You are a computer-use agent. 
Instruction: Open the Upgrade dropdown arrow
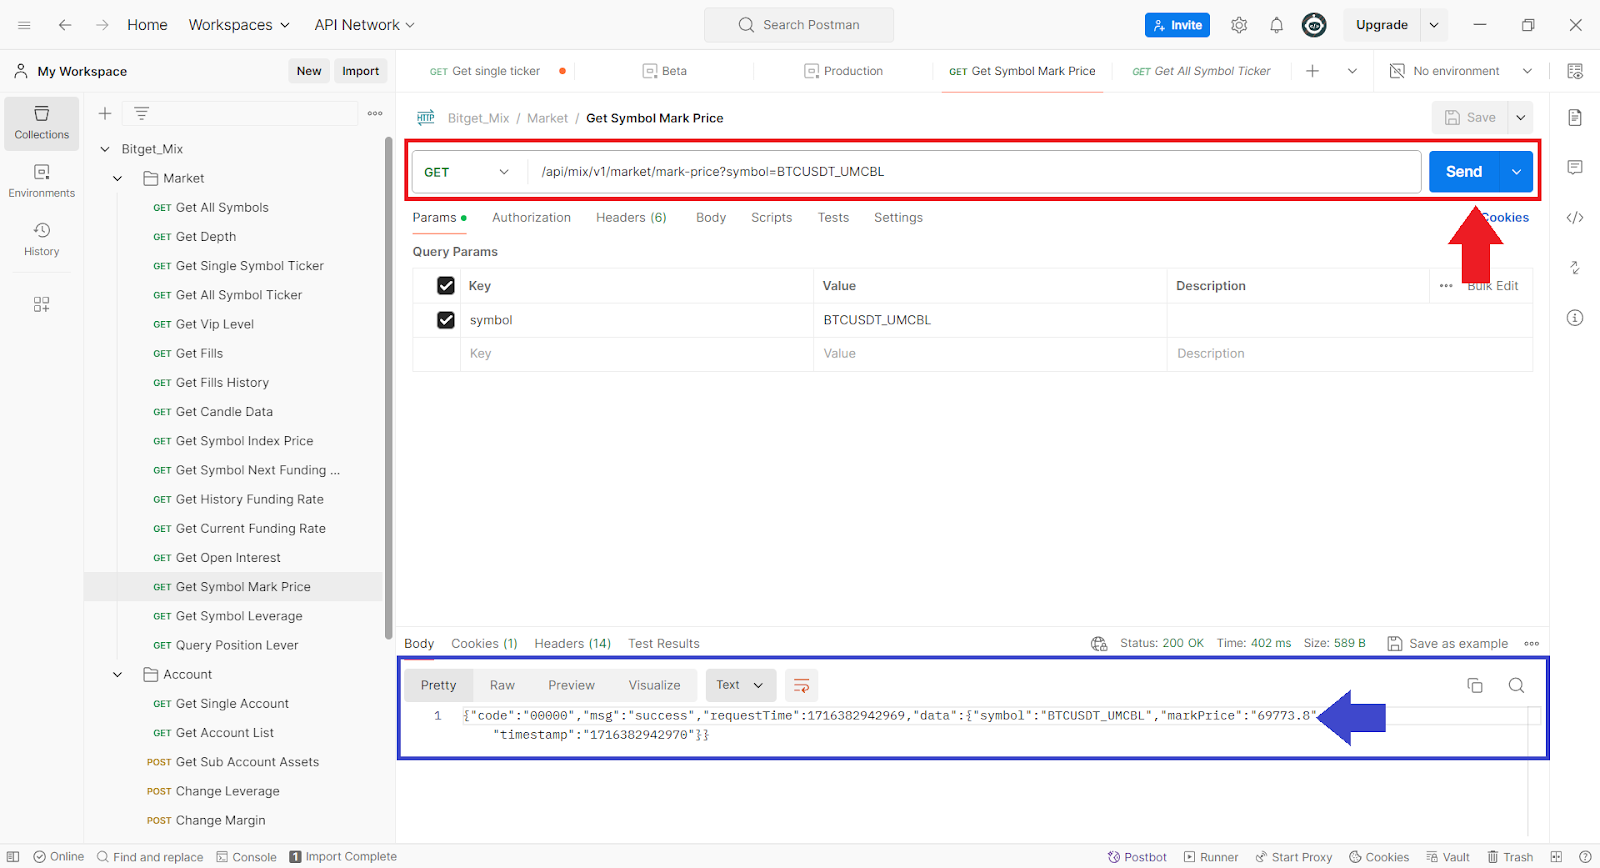[1434, 25]
